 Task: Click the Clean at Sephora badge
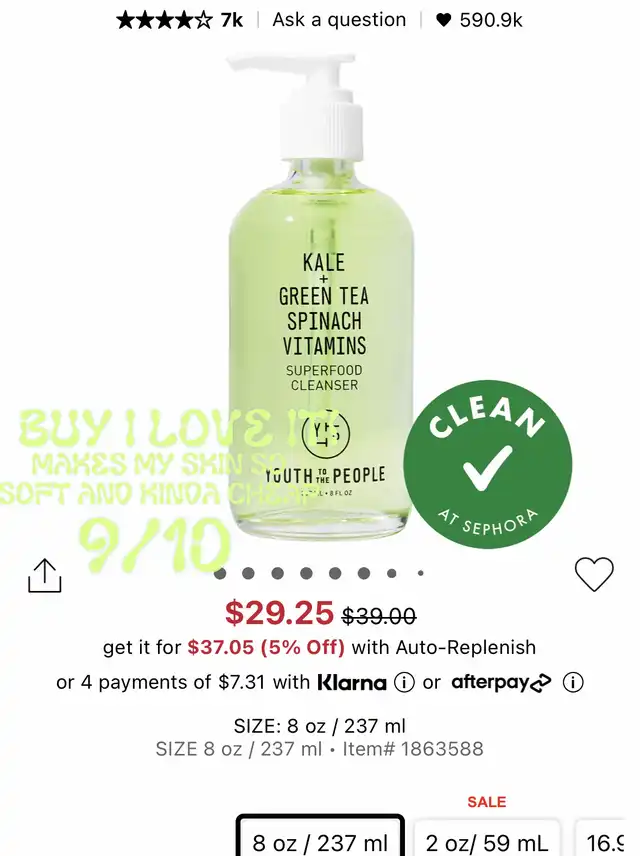tap(488, 465)
